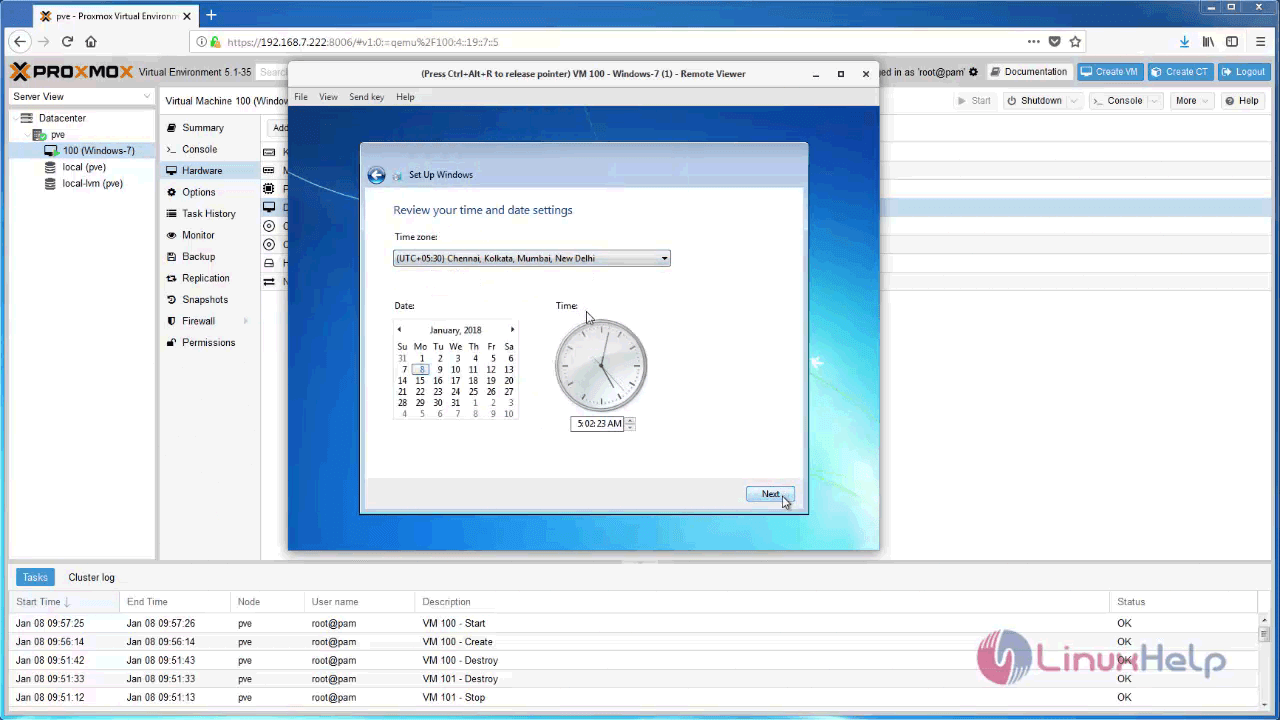Select VM 100 (Windows-7) in the tree

98,151
